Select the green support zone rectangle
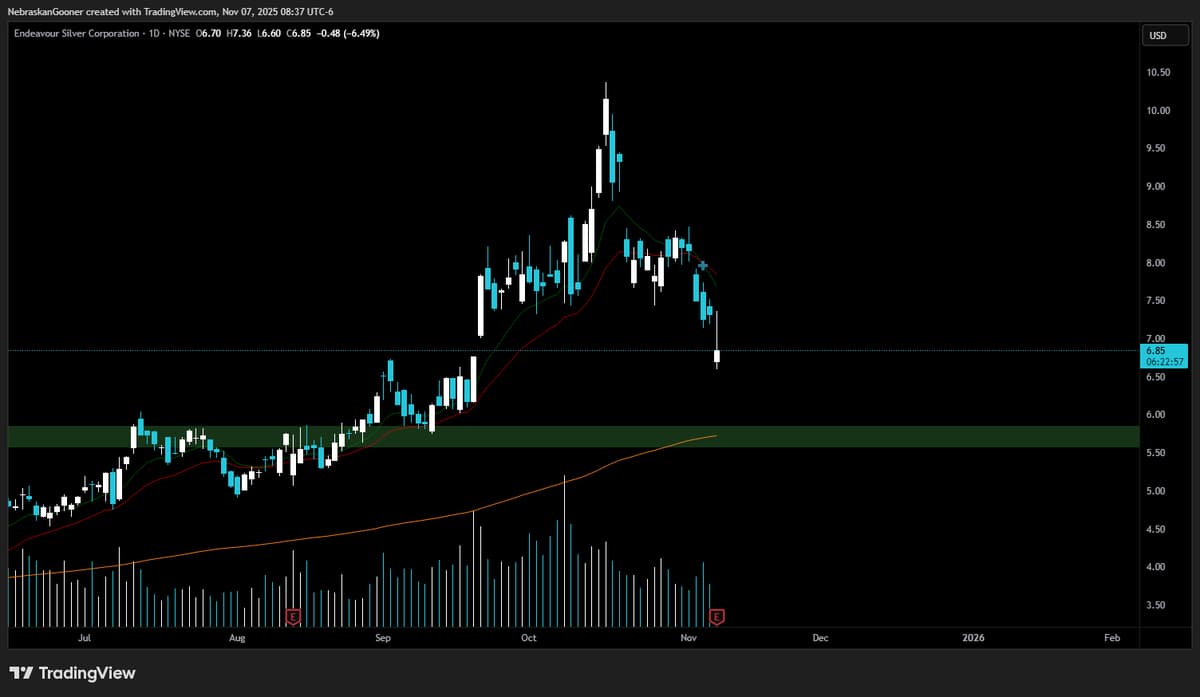 pos(900,436)
